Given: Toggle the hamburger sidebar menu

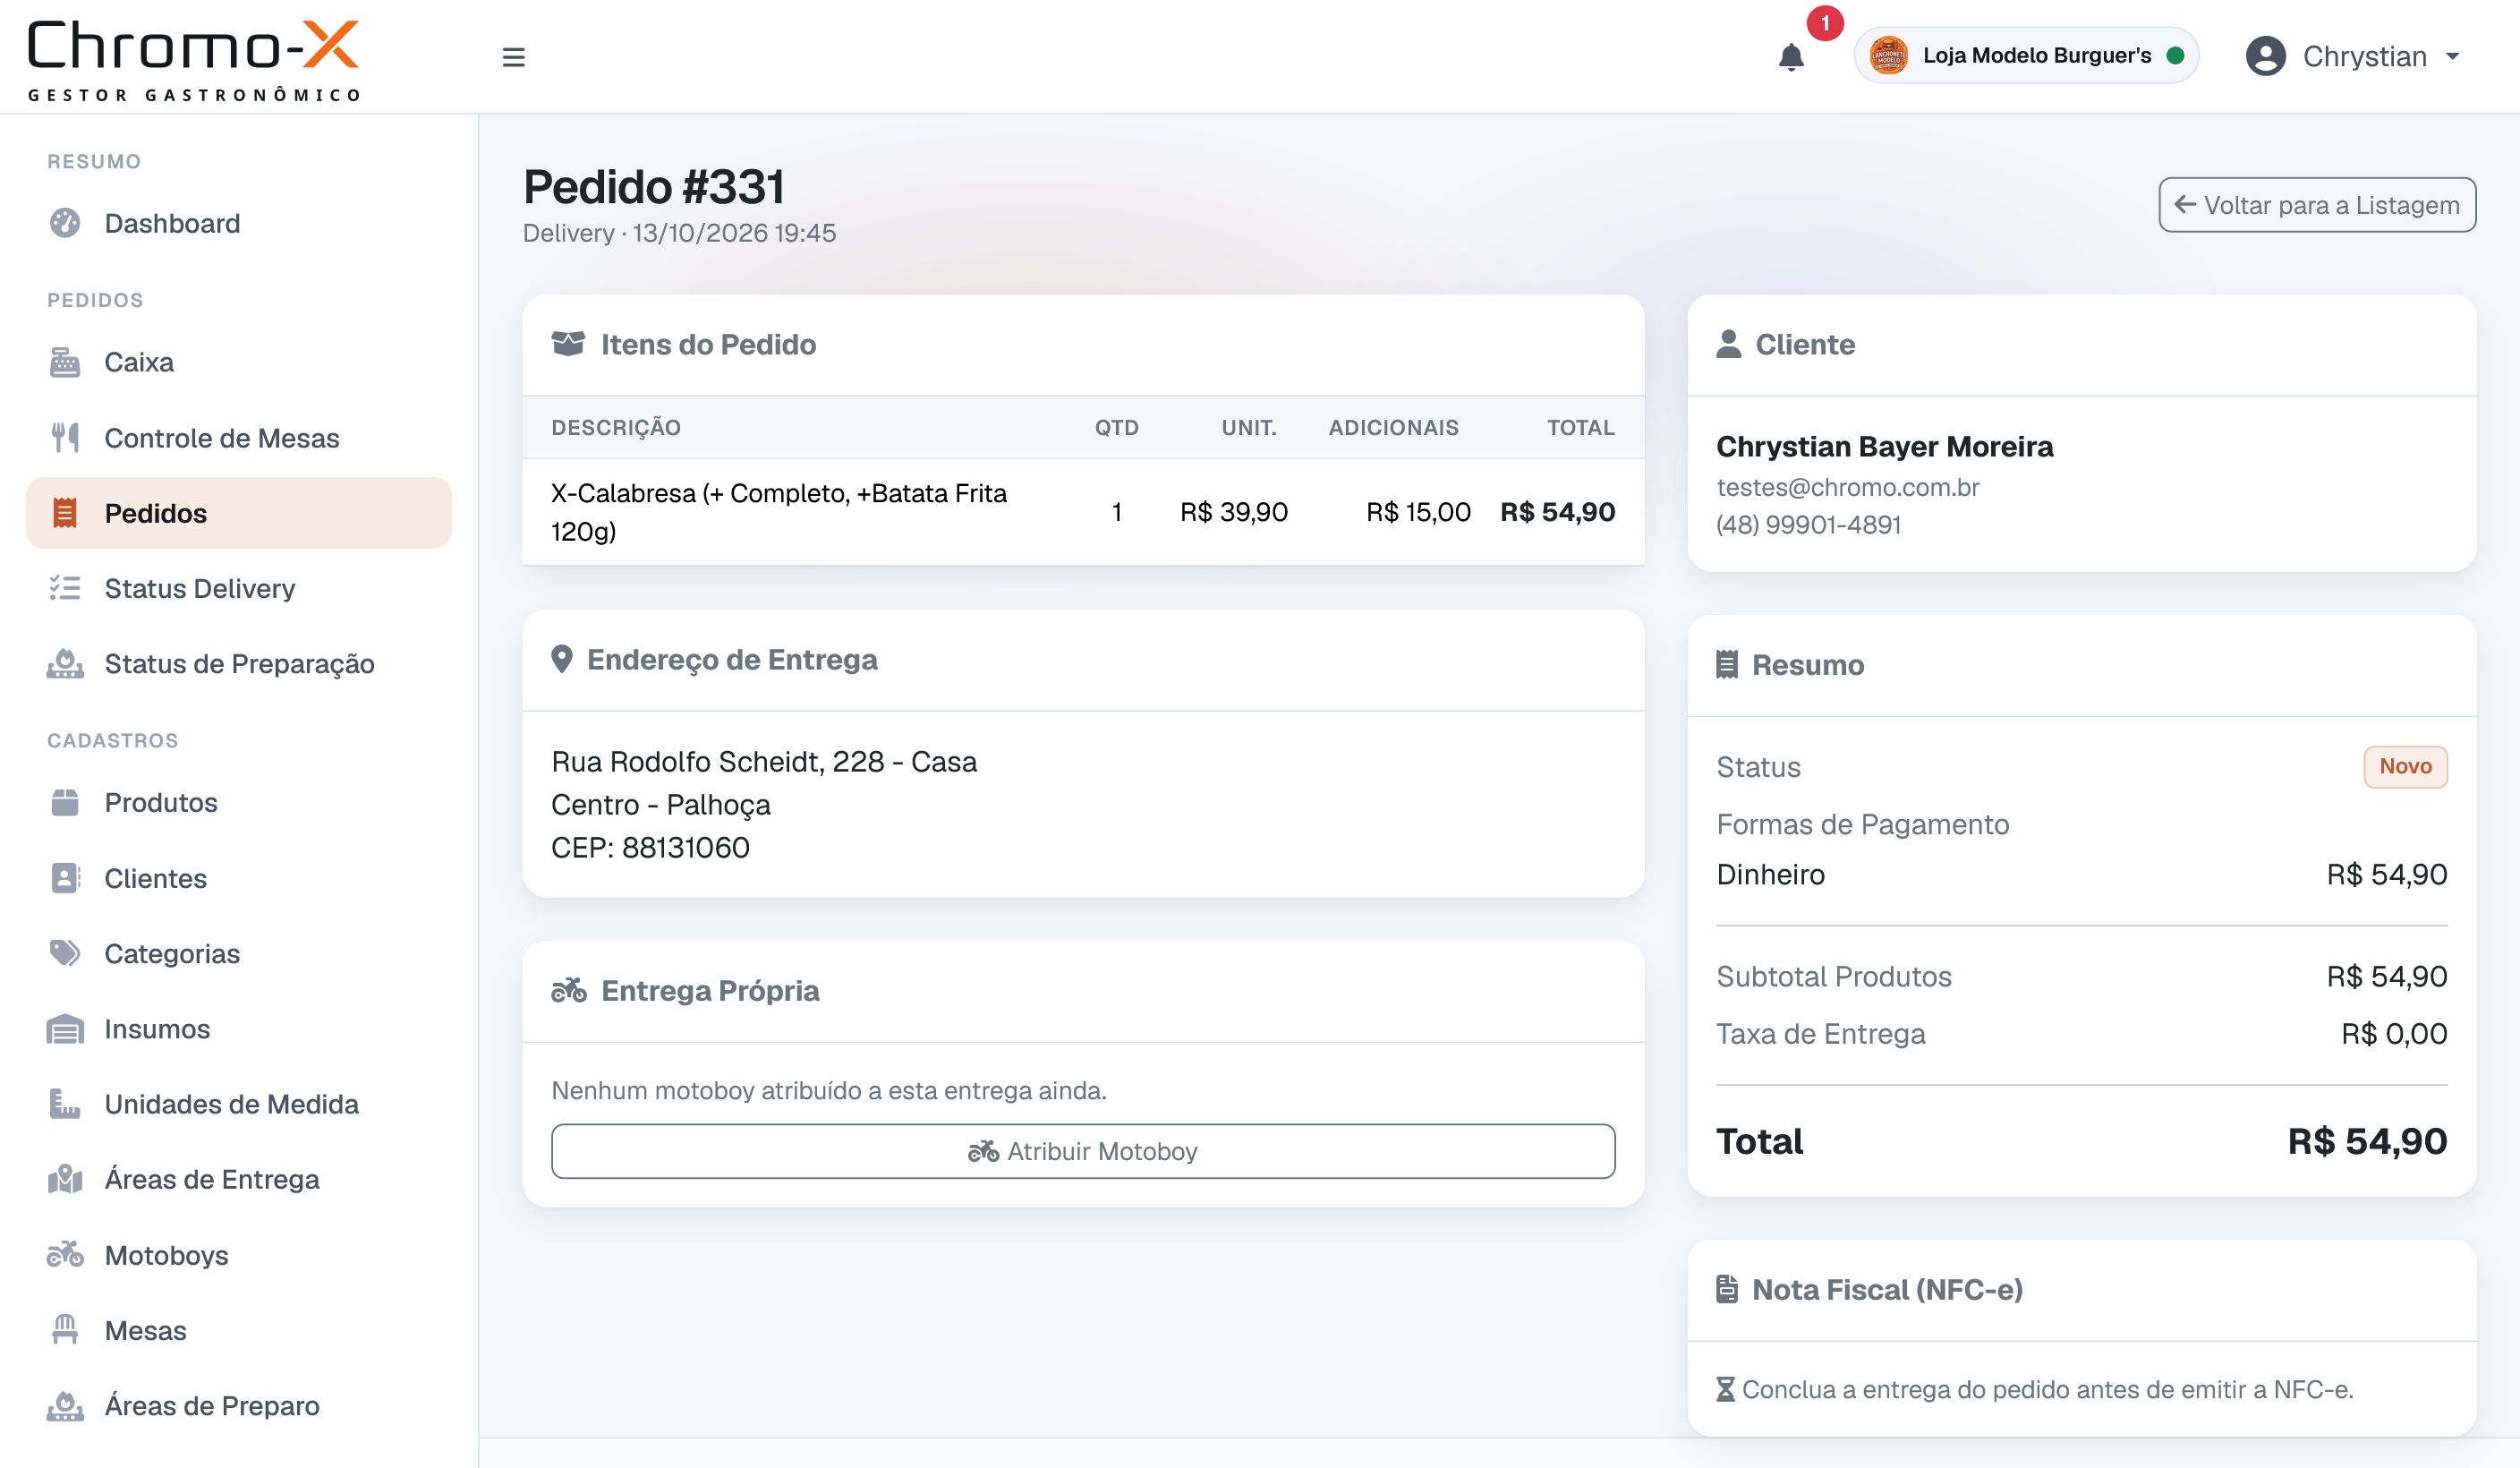Looking at the screenshot, I should (513, 57).
